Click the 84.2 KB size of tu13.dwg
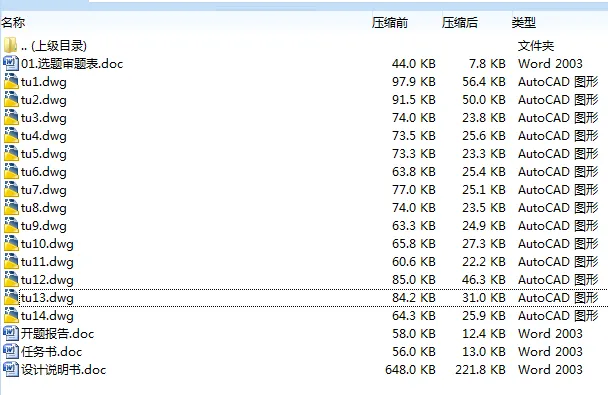608x395 pixels. (414, 298)
